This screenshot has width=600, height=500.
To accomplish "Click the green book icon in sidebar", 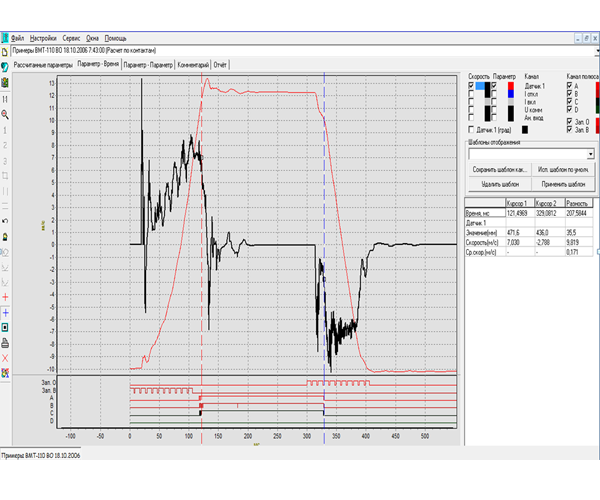I will [5, 82].
